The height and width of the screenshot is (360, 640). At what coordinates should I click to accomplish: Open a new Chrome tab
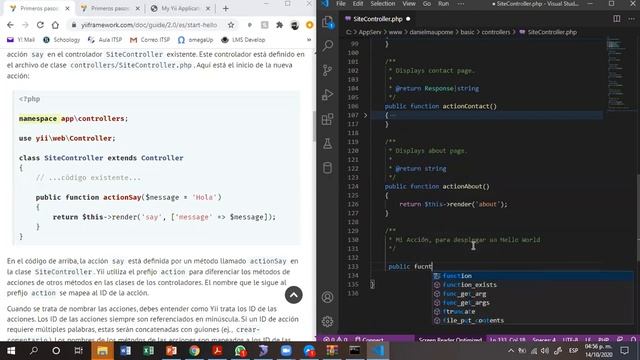(x=226, y=8)
